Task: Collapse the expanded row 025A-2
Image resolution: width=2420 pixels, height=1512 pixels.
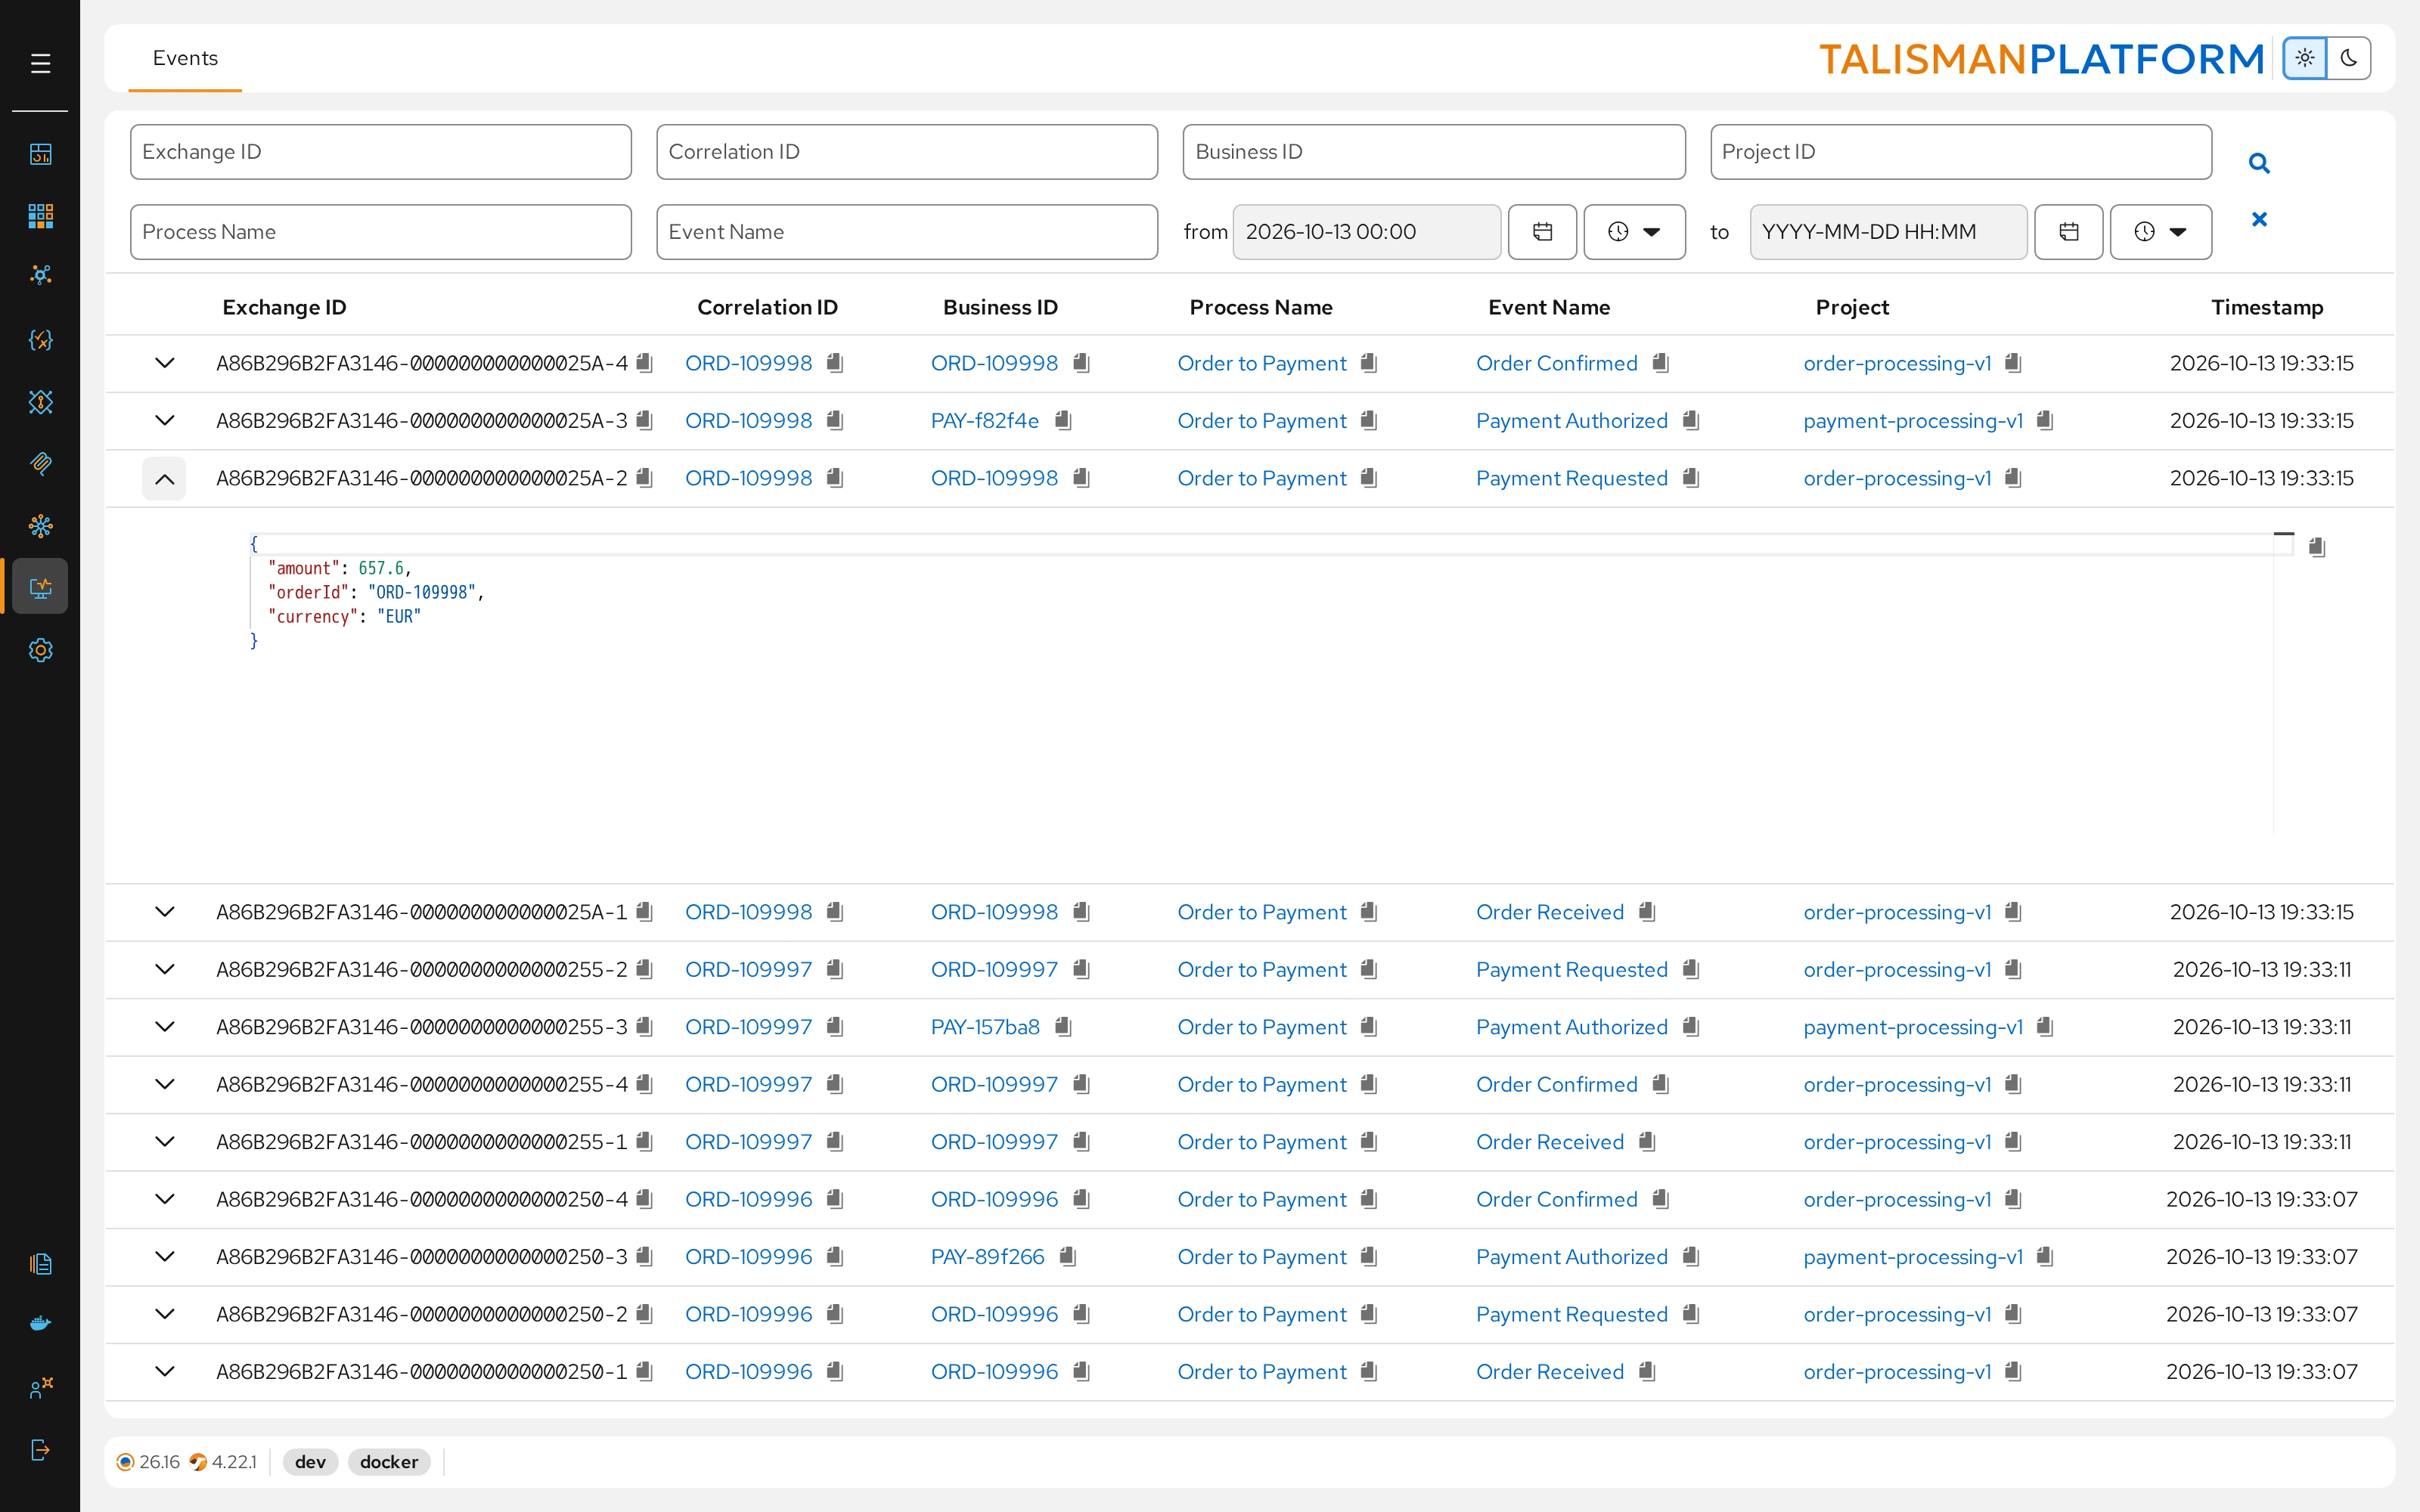Action: pos(164,479)
